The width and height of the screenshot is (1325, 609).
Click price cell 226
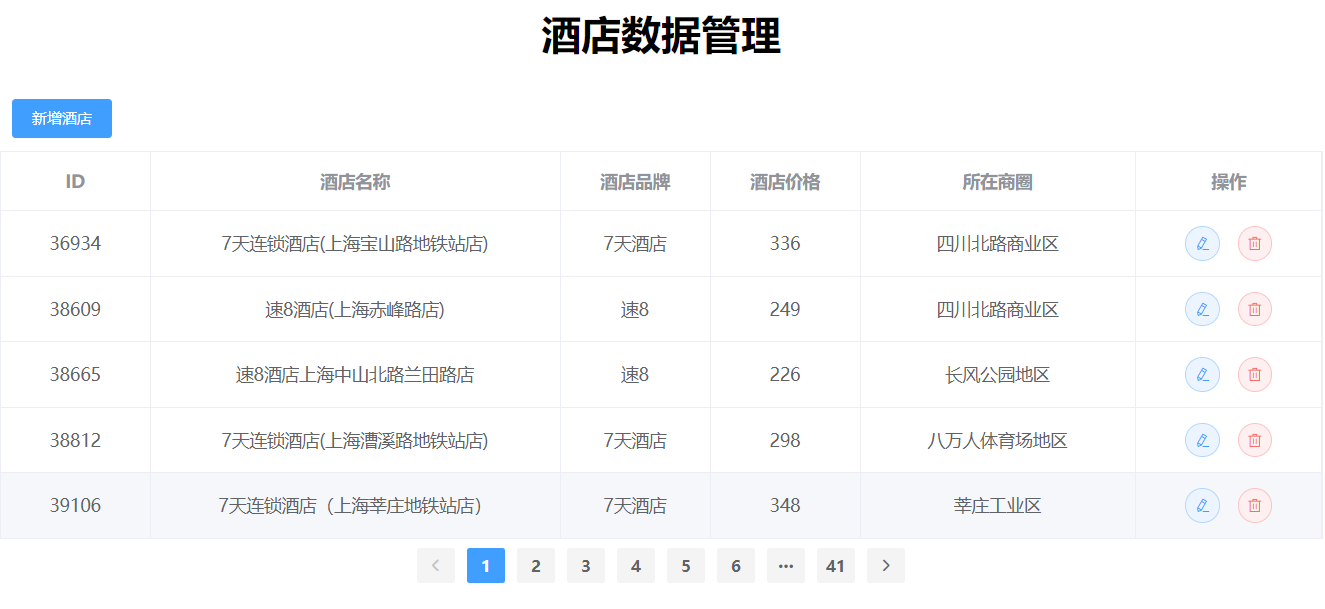coord(785,375)
